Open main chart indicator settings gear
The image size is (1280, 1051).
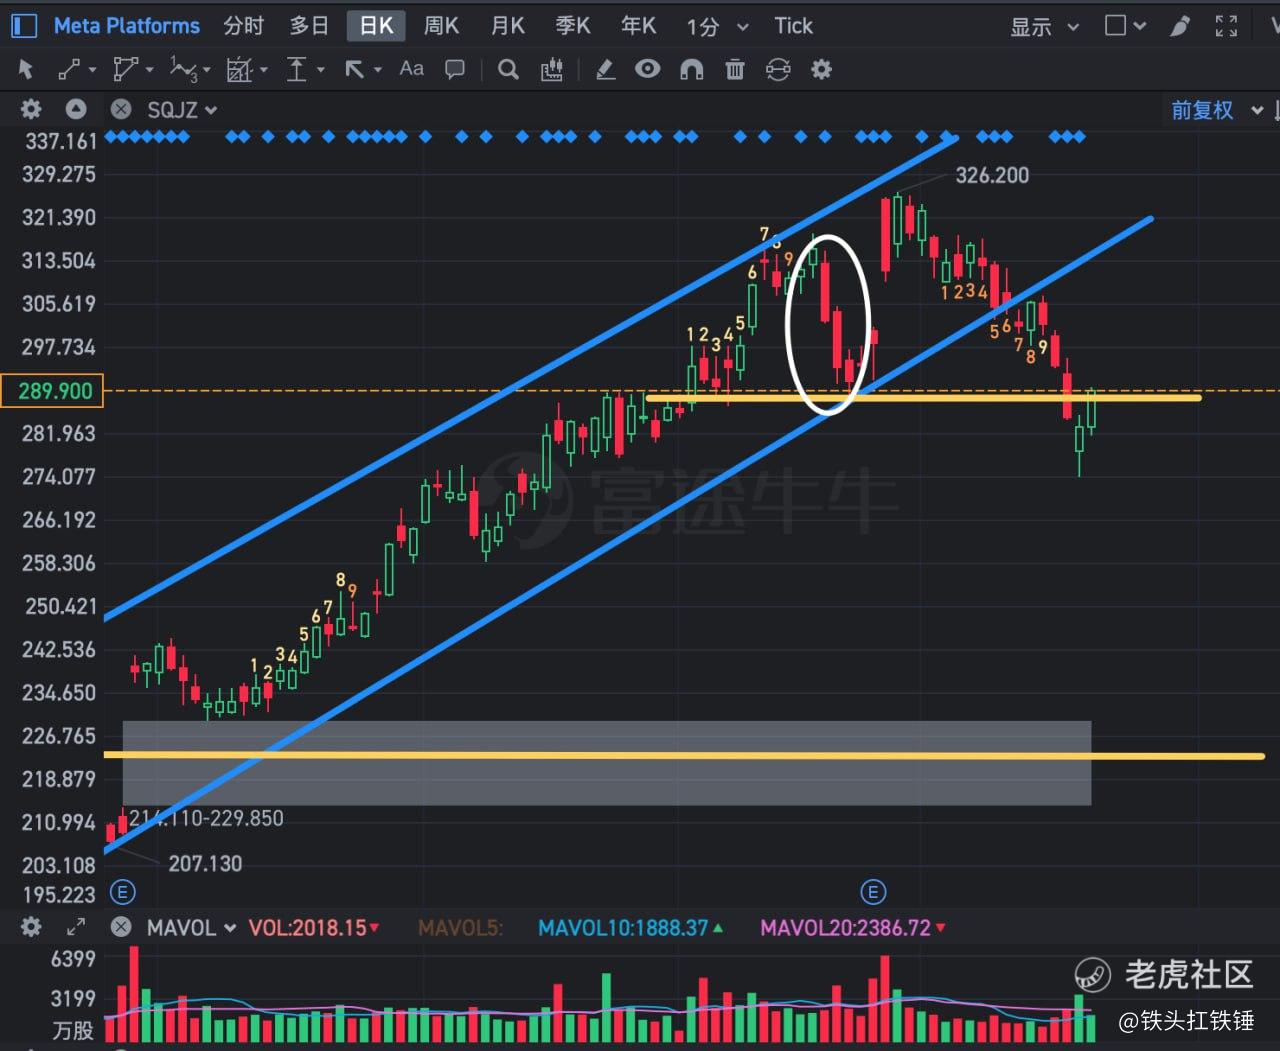click(31, 109)
